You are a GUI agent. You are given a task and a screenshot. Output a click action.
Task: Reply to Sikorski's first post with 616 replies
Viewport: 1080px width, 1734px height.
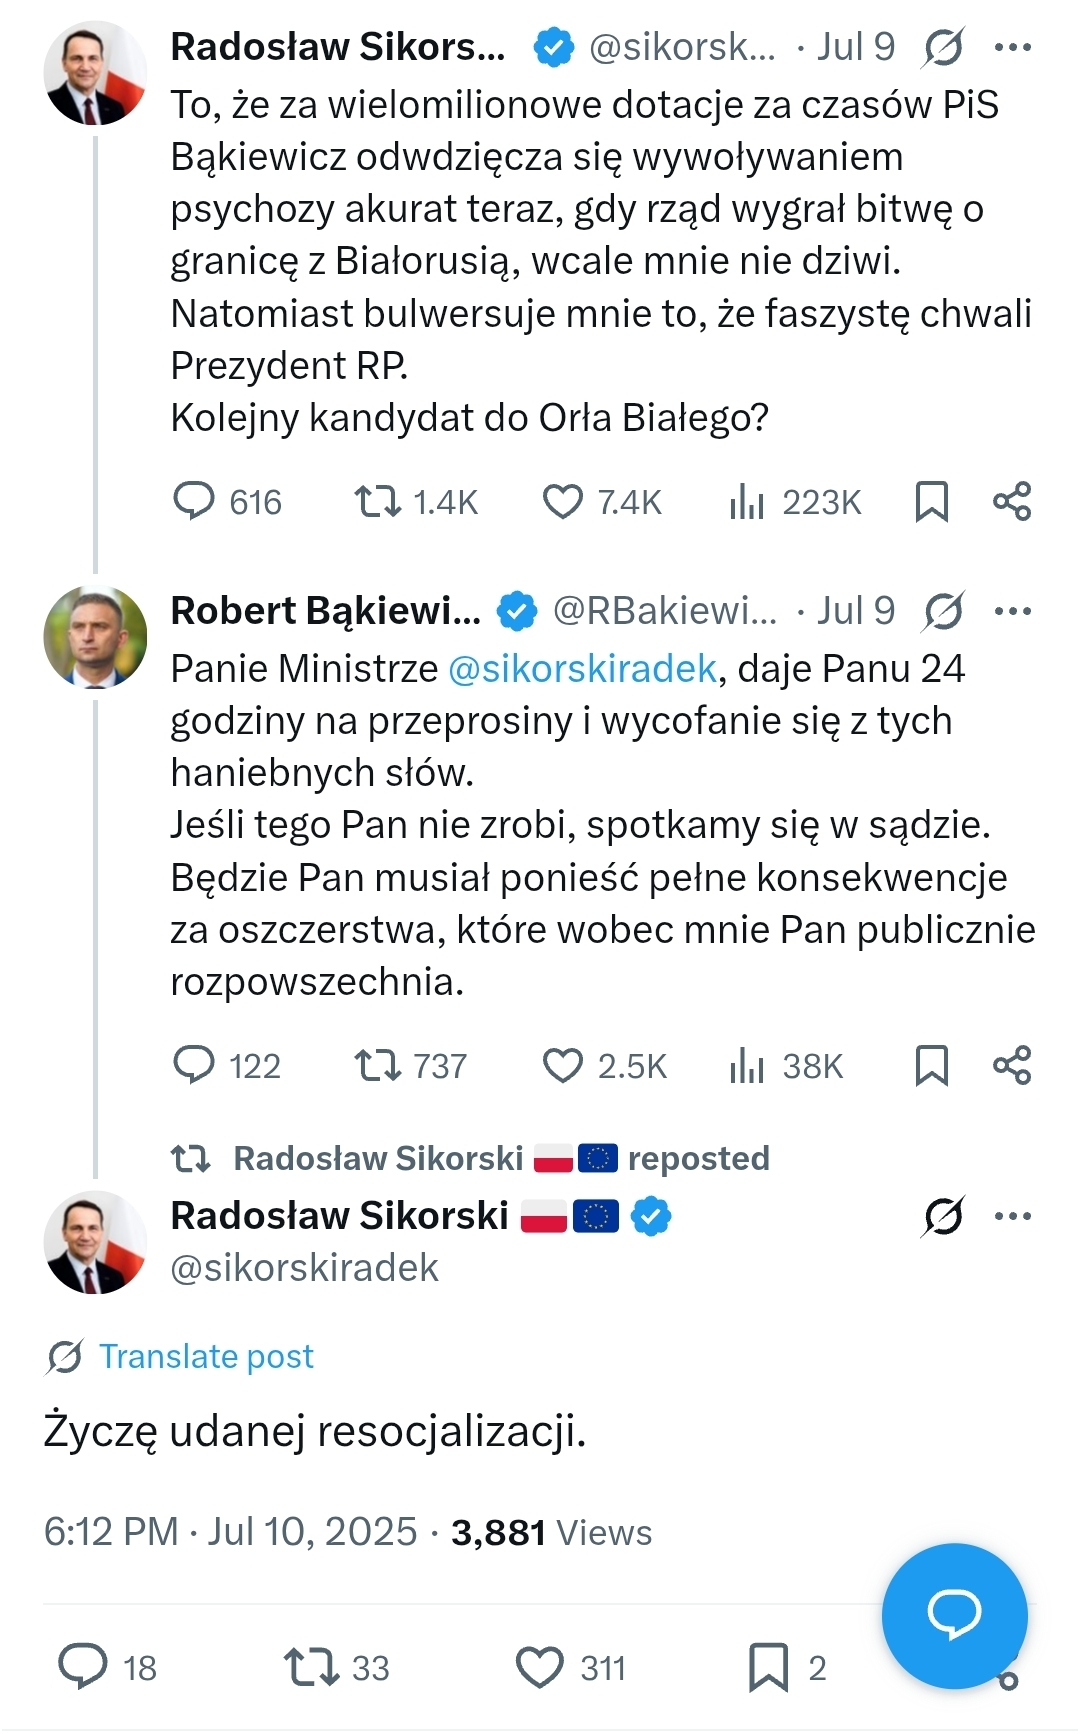[194, 501]
